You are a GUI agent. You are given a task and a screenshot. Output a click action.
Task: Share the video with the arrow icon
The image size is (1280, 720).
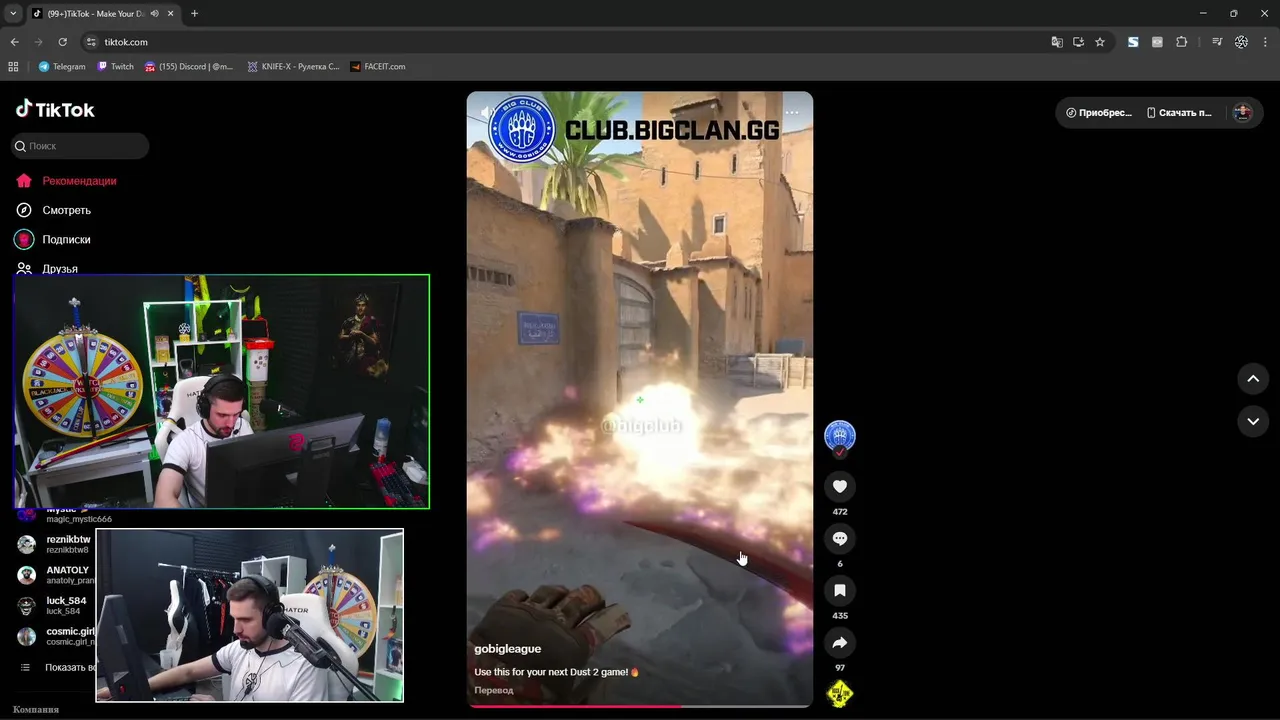coord(840,643)
